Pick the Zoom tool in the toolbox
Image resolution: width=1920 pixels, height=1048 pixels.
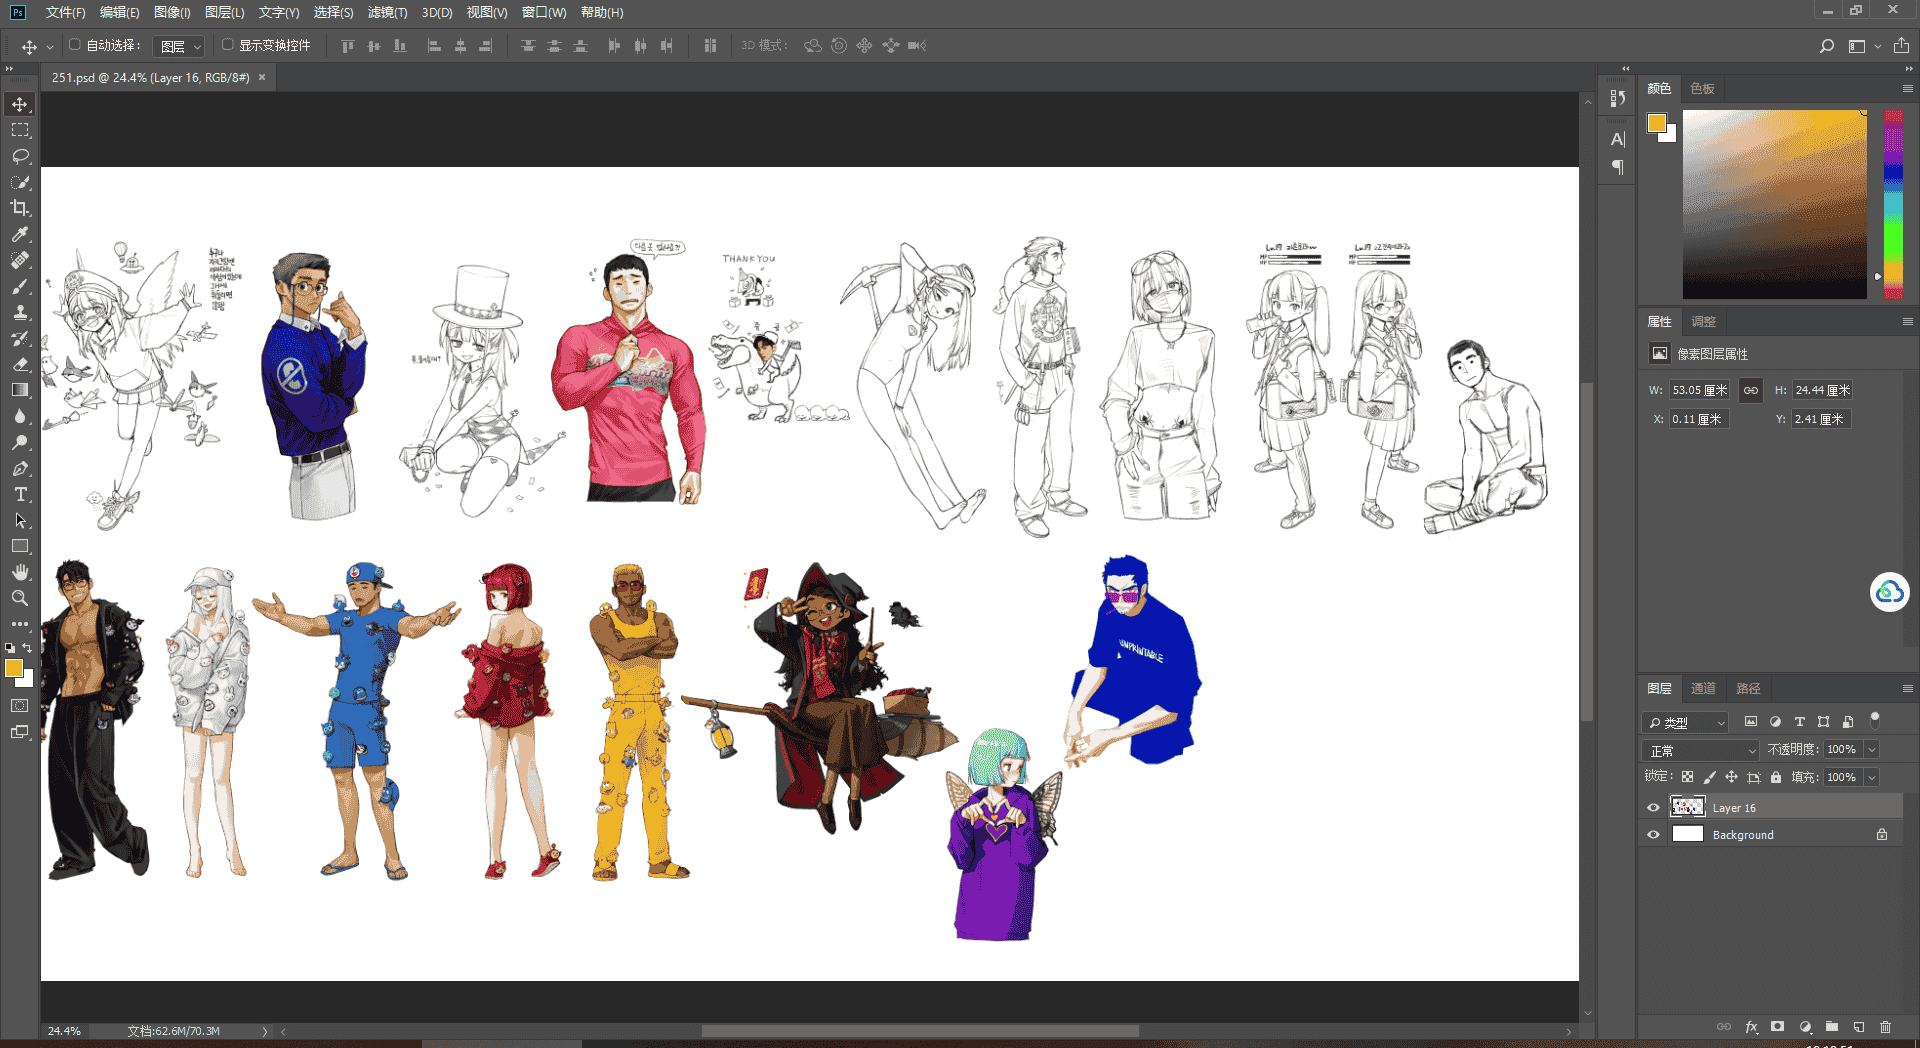tap(20, 598)
